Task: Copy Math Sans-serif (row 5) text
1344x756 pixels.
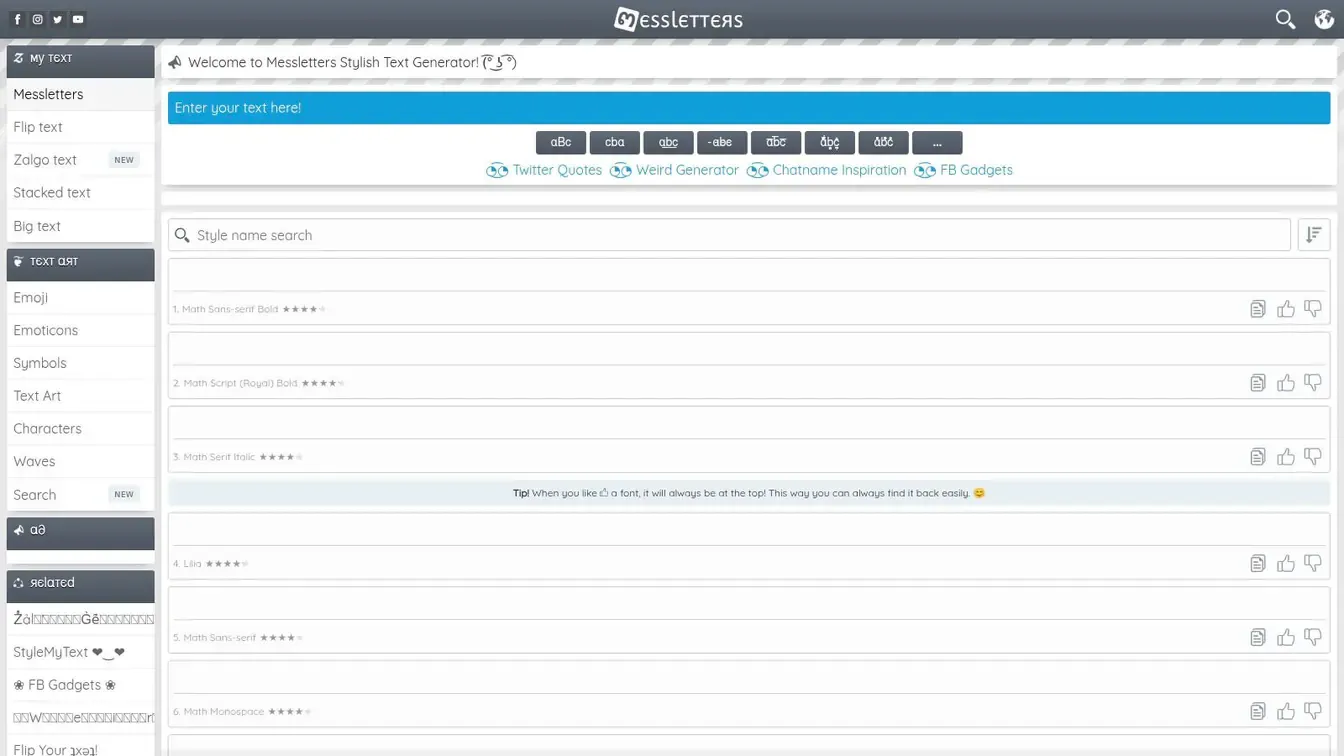Action: 1257,638
